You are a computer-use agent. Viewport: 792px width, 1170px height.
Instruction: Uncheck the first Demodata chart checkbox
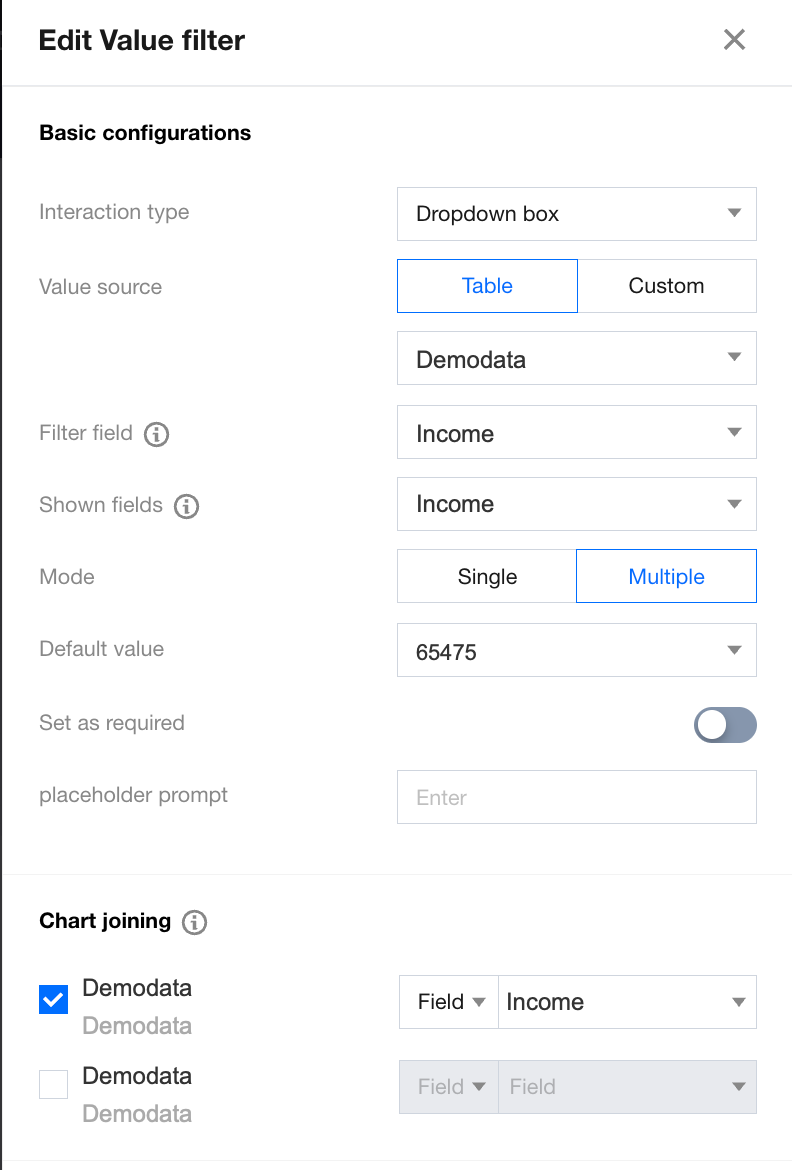(x=54, y=999)
